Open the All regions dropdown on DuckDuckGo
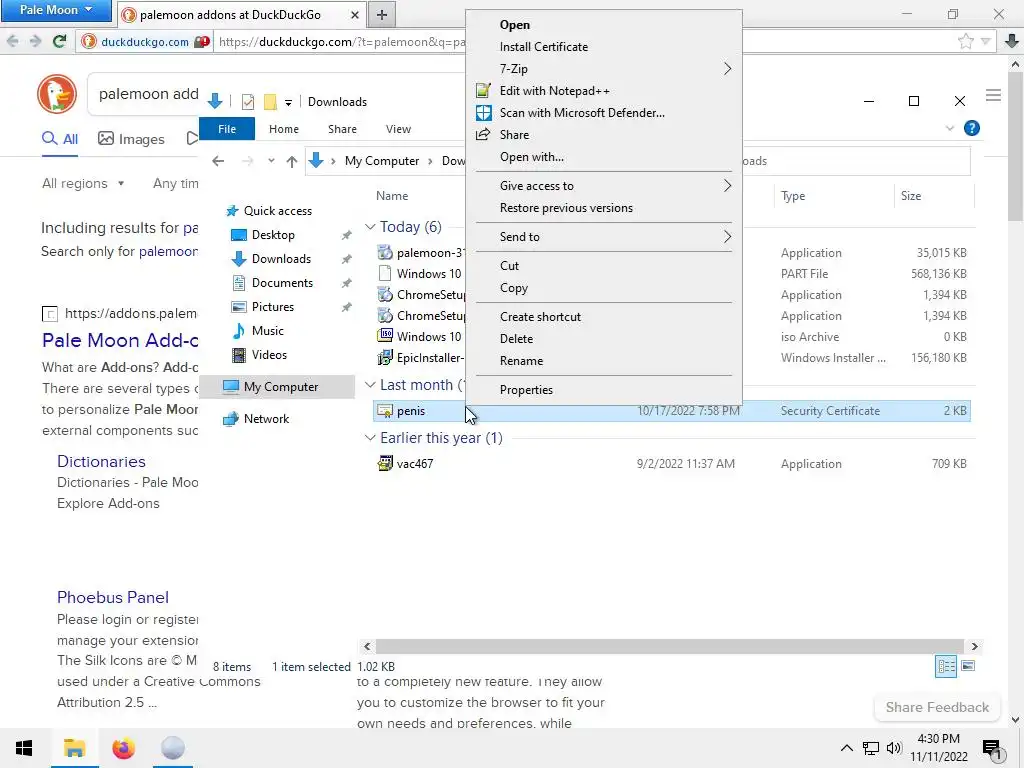Viewport: 1024px width, 768px height. tap(83, 184)
